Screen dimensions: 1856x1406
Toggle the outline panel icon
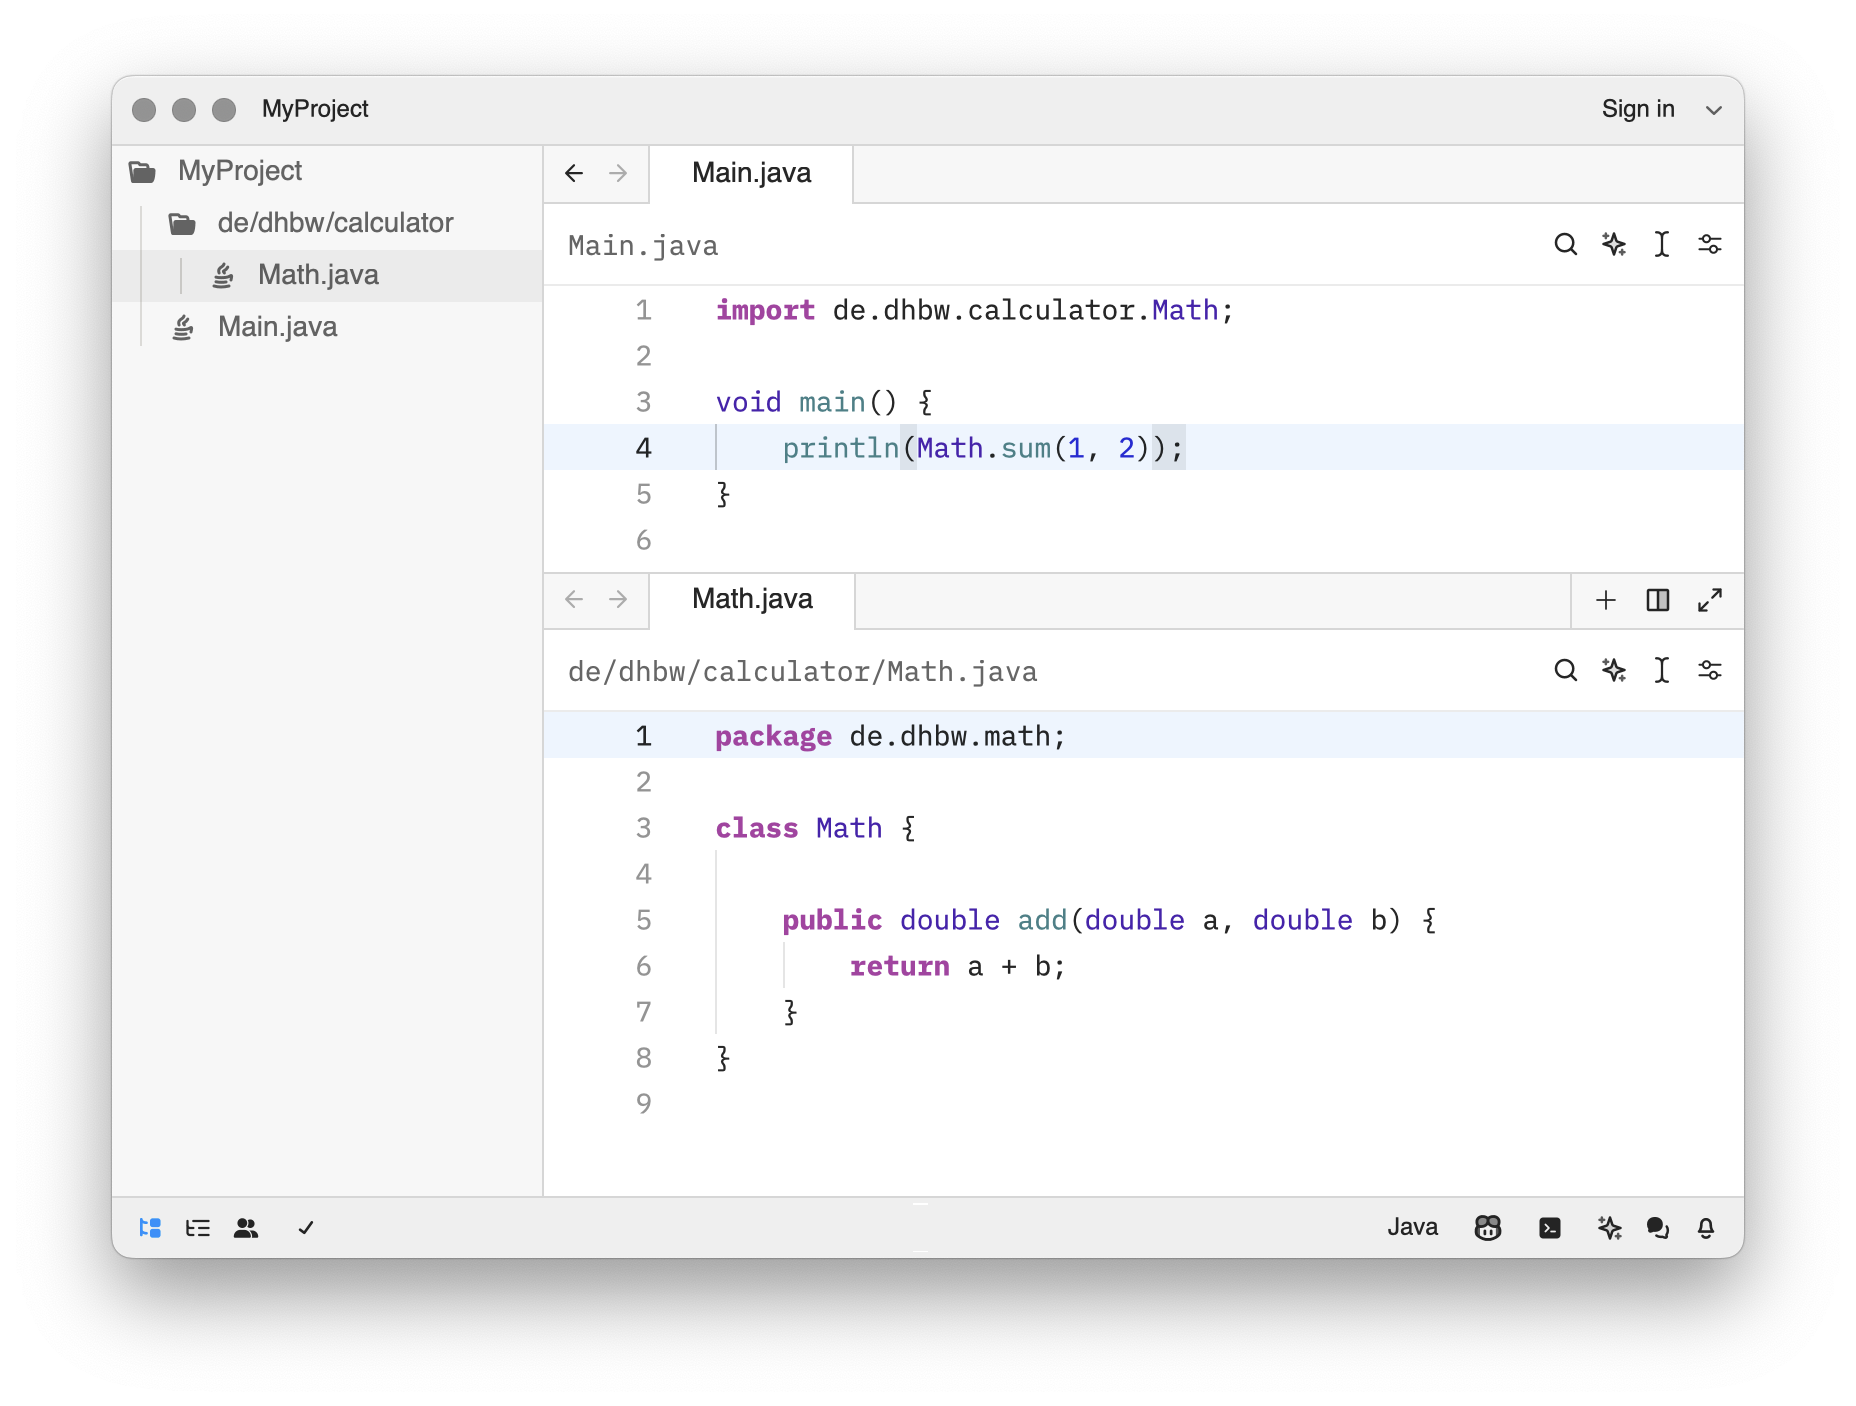tap(198, 1228)
